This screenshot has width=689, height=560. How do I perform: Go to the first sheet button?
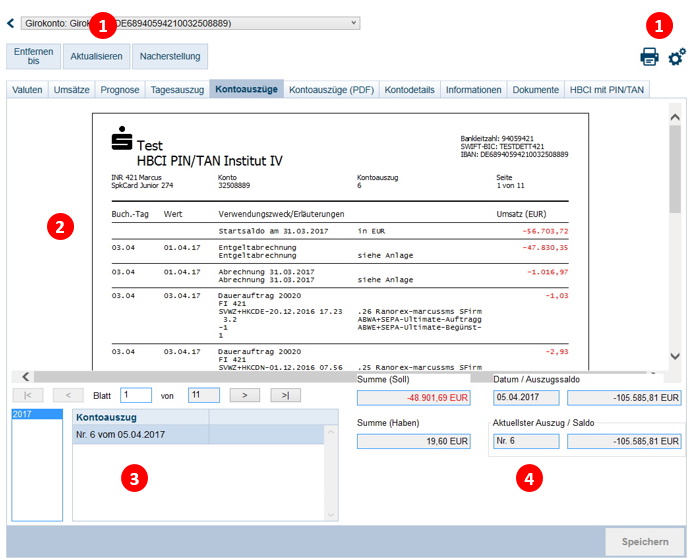point(28,395)
